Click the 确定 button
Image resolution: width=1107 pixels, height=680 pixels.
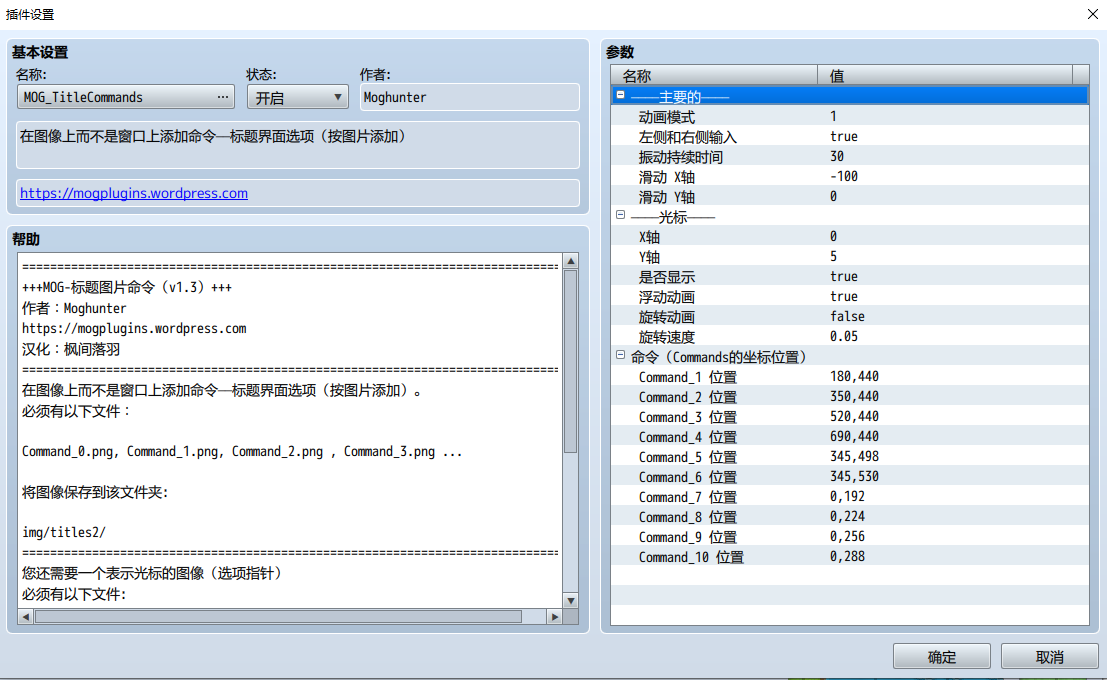[941, 657]
